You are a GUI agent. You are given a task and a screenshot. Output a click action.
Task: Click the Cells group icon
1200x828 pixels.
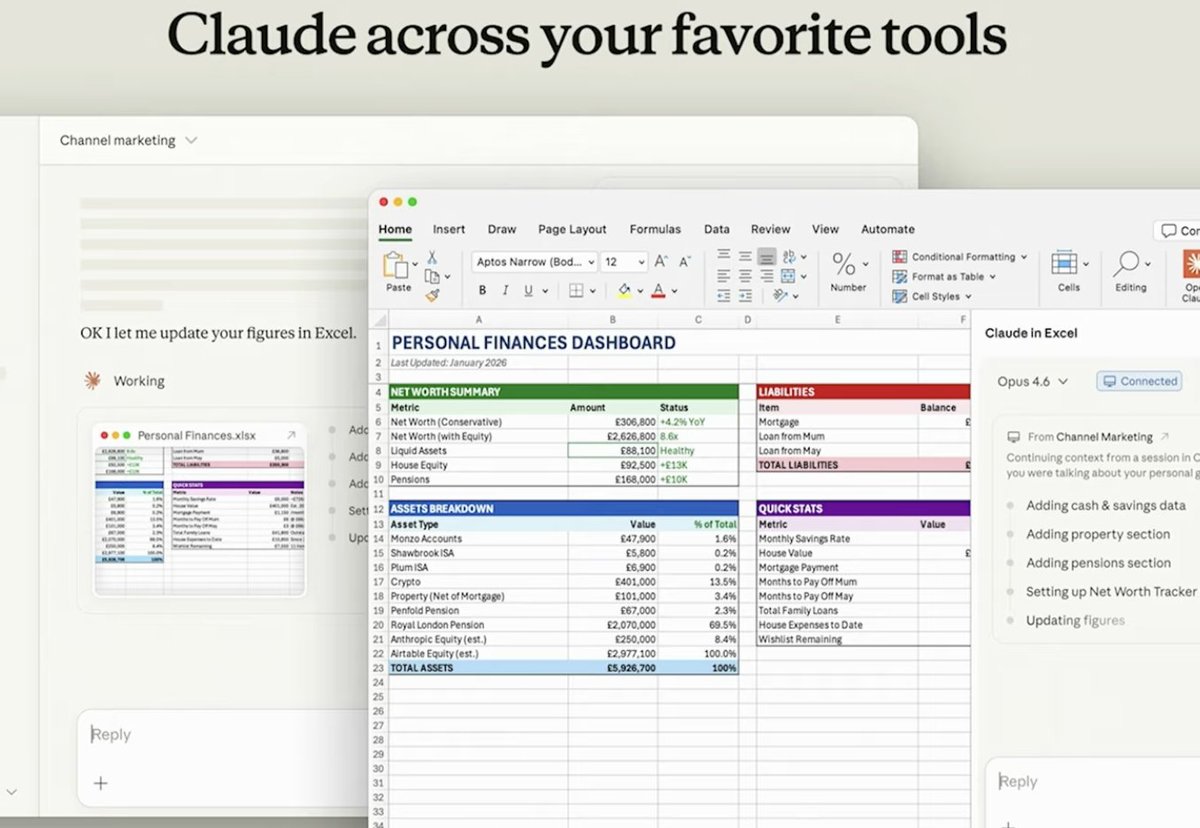pos(1064,264)
